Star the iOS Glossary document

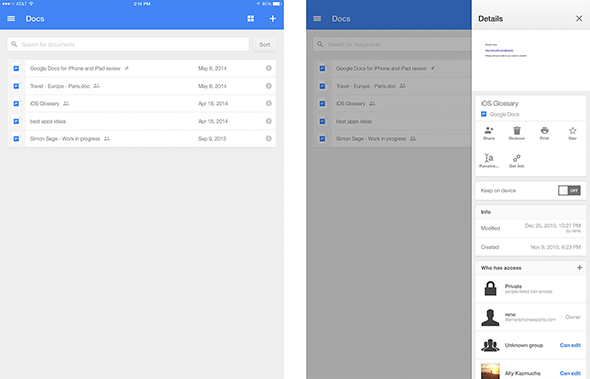click(x=572, y=133)
